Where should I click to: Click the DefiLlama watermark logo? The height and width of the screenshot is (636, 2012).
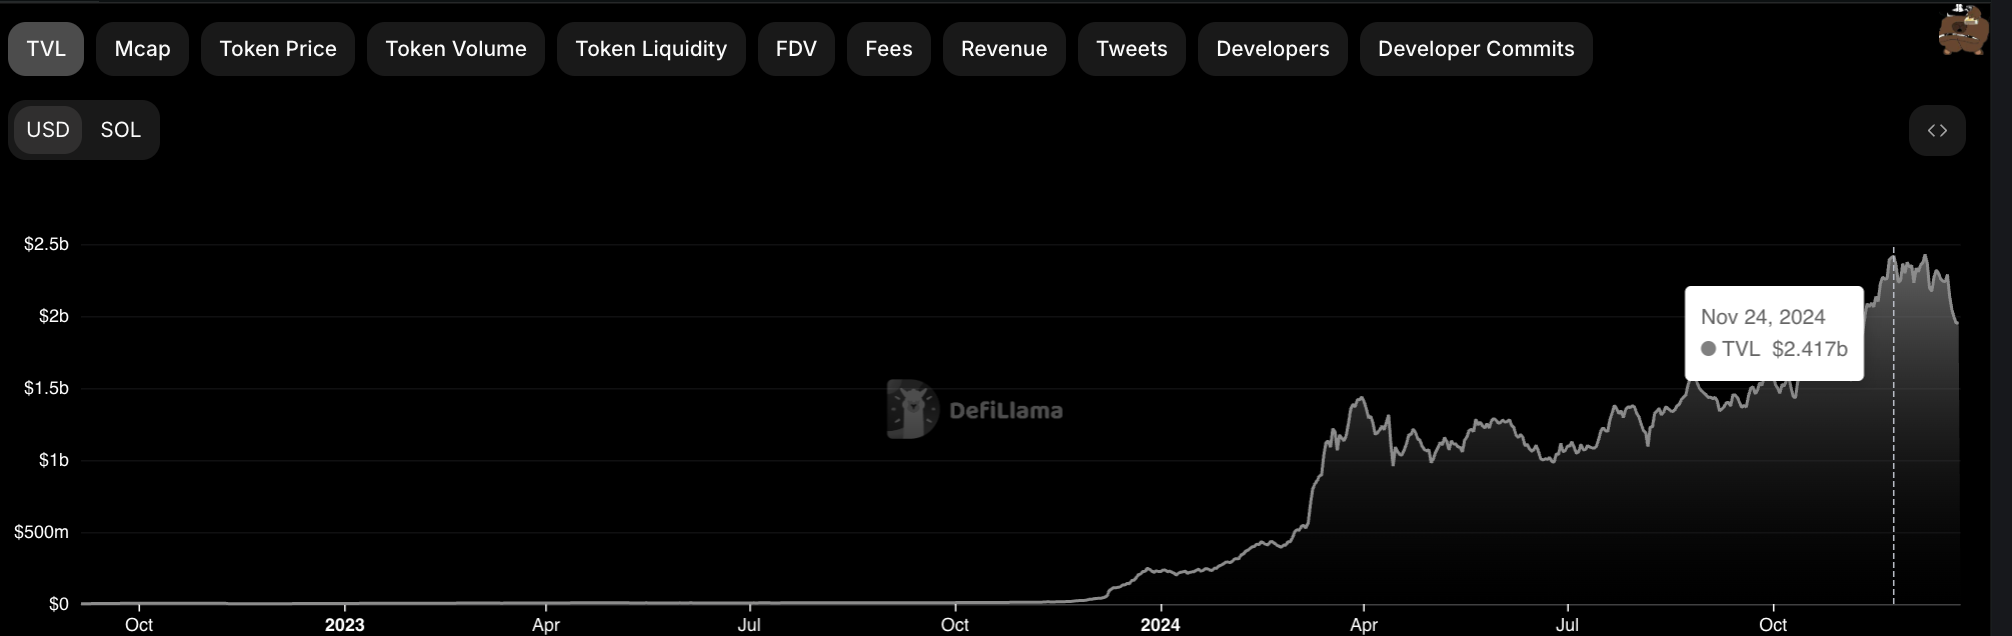975,410
